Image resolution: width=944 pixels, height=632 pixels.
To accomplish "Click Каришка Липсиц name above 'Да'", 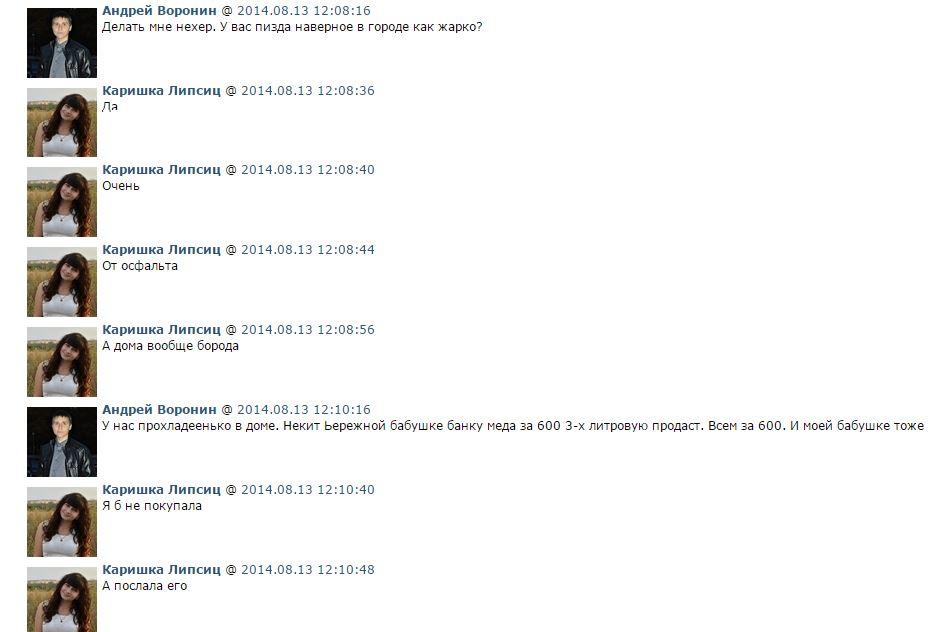I will tap(161, 91).
